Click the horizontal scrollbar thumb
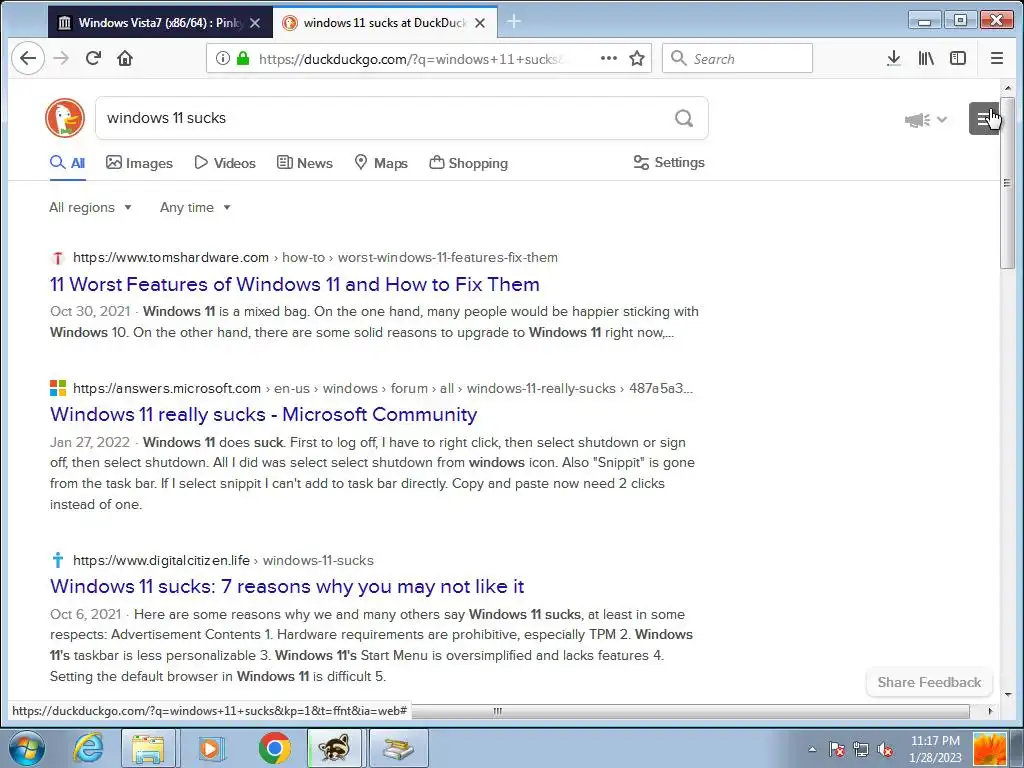 (690, 711)
